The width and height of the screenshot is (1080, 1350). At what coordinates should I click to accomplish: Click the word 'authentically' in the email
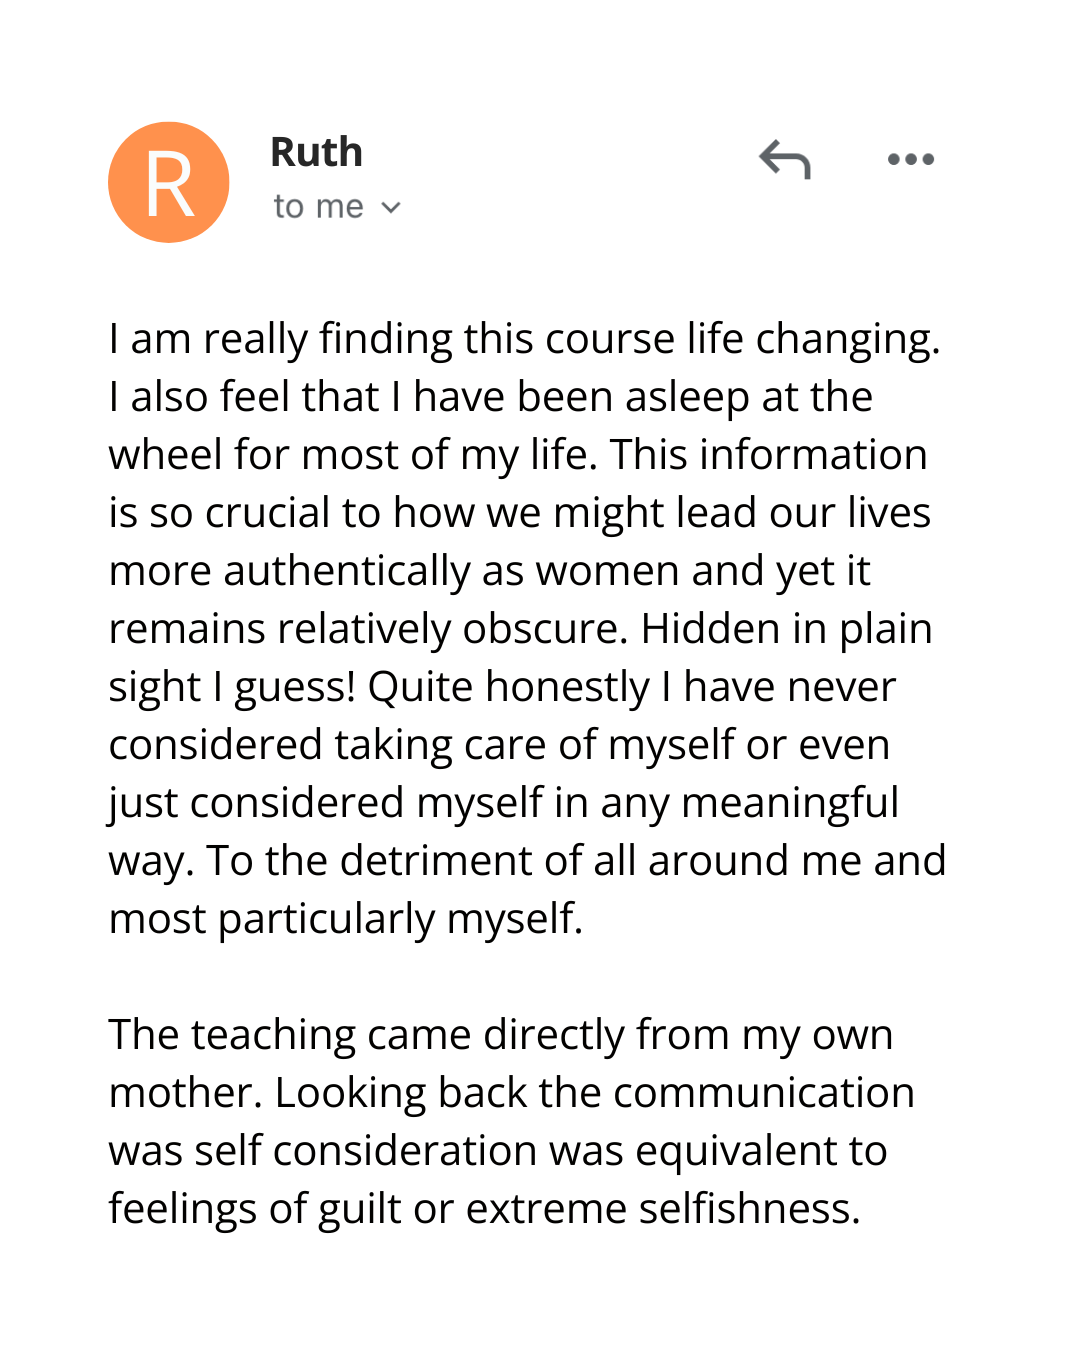(x=346, y=571)
